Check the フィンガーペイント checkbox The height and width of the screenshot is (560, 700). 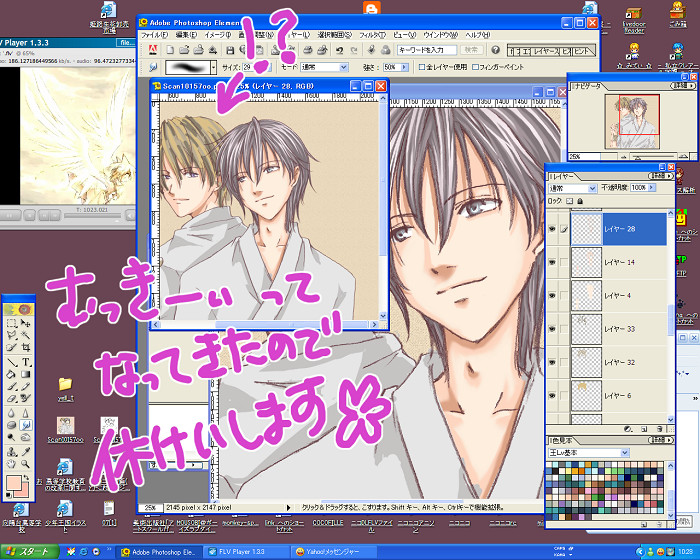475,67
